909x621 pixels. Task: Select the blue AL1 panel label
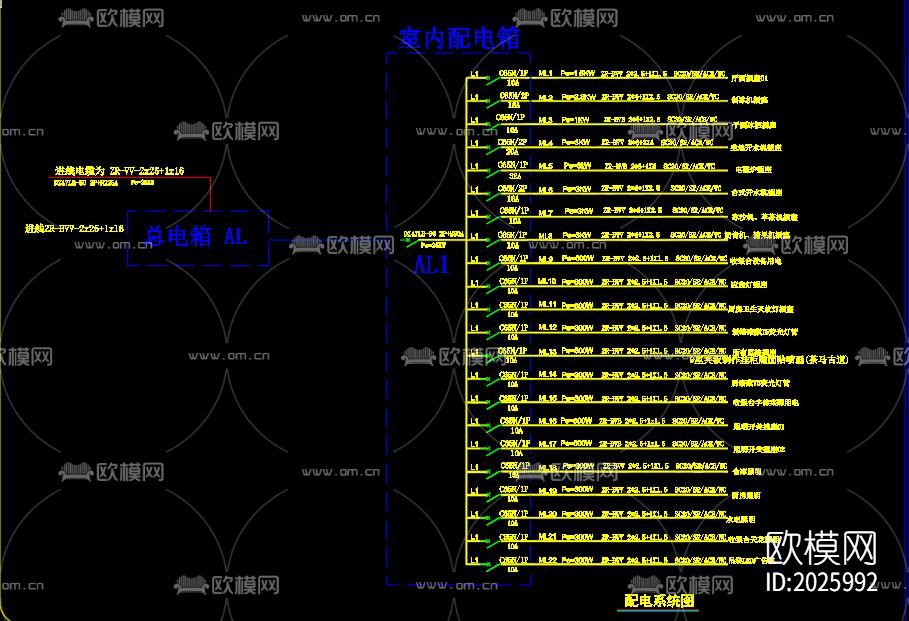[431, 265]
